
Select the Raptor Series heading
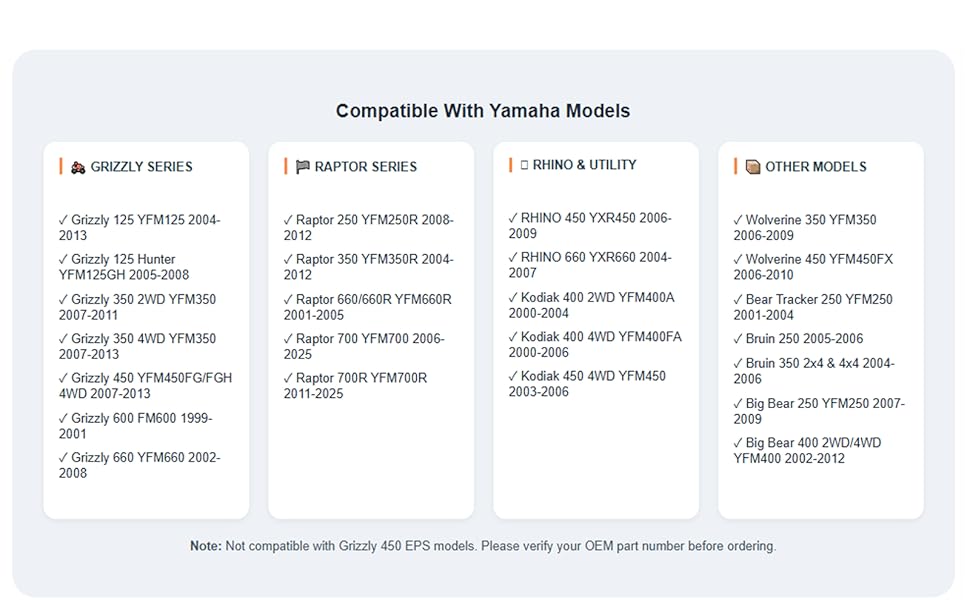click(x=366, y=167)
